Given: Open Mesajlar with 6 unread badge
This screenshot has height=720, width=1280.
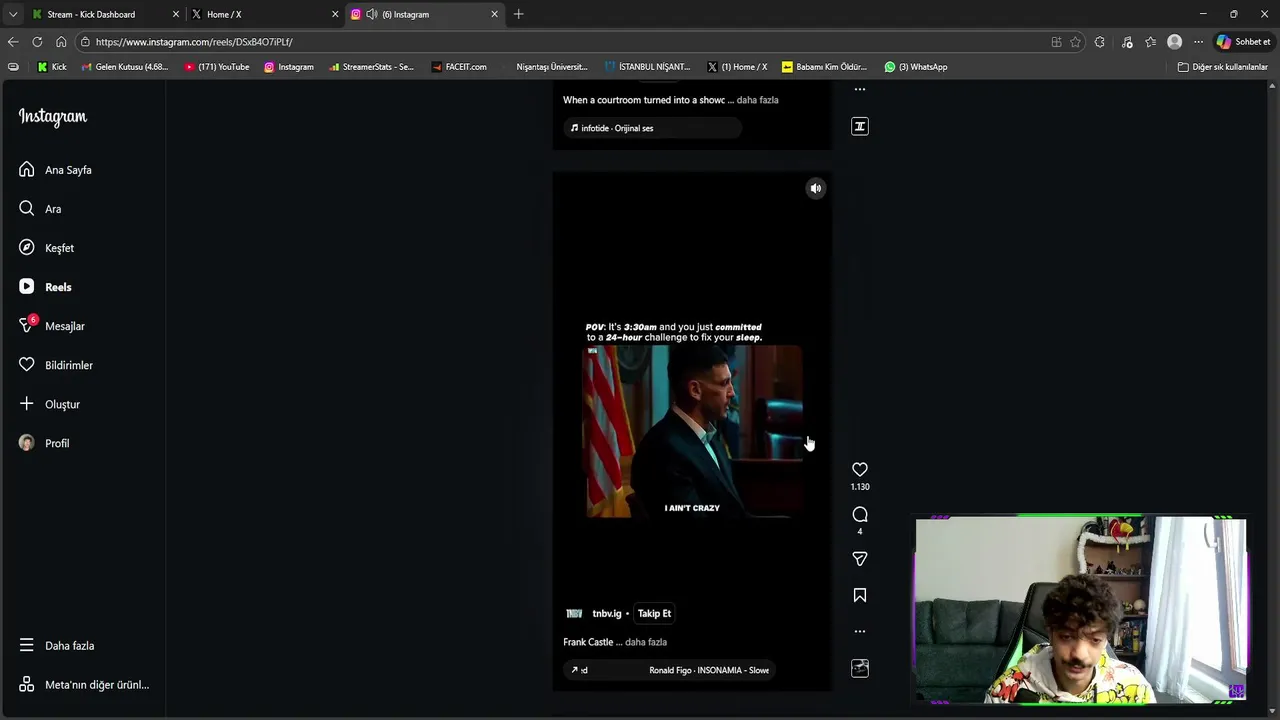Looking at the screenshot, I should click(52, 326).
